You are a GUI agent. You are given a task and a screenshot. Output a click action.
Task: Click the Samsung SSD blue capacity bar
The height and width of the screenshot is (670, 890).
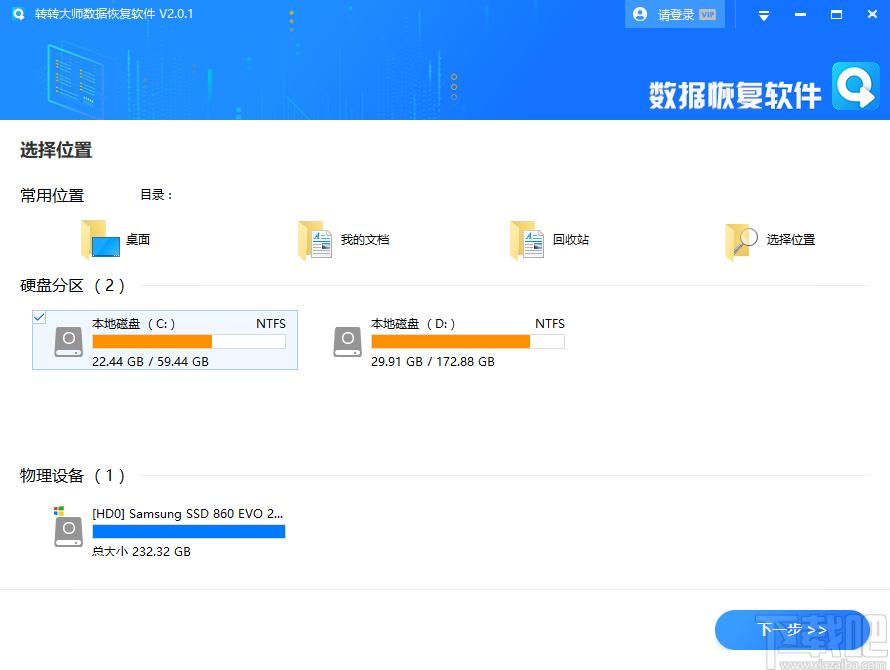tap(188, 531)
